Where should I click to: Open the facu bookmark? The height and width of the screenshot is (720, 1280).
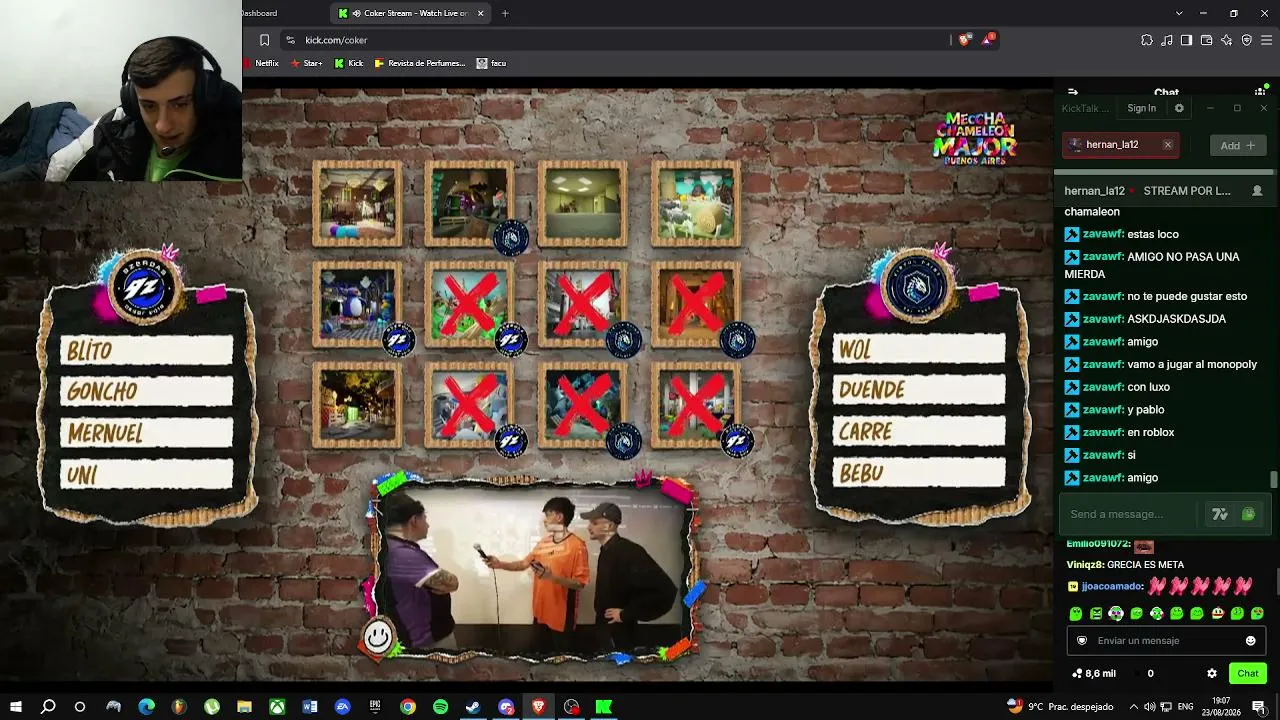[491, 63]
